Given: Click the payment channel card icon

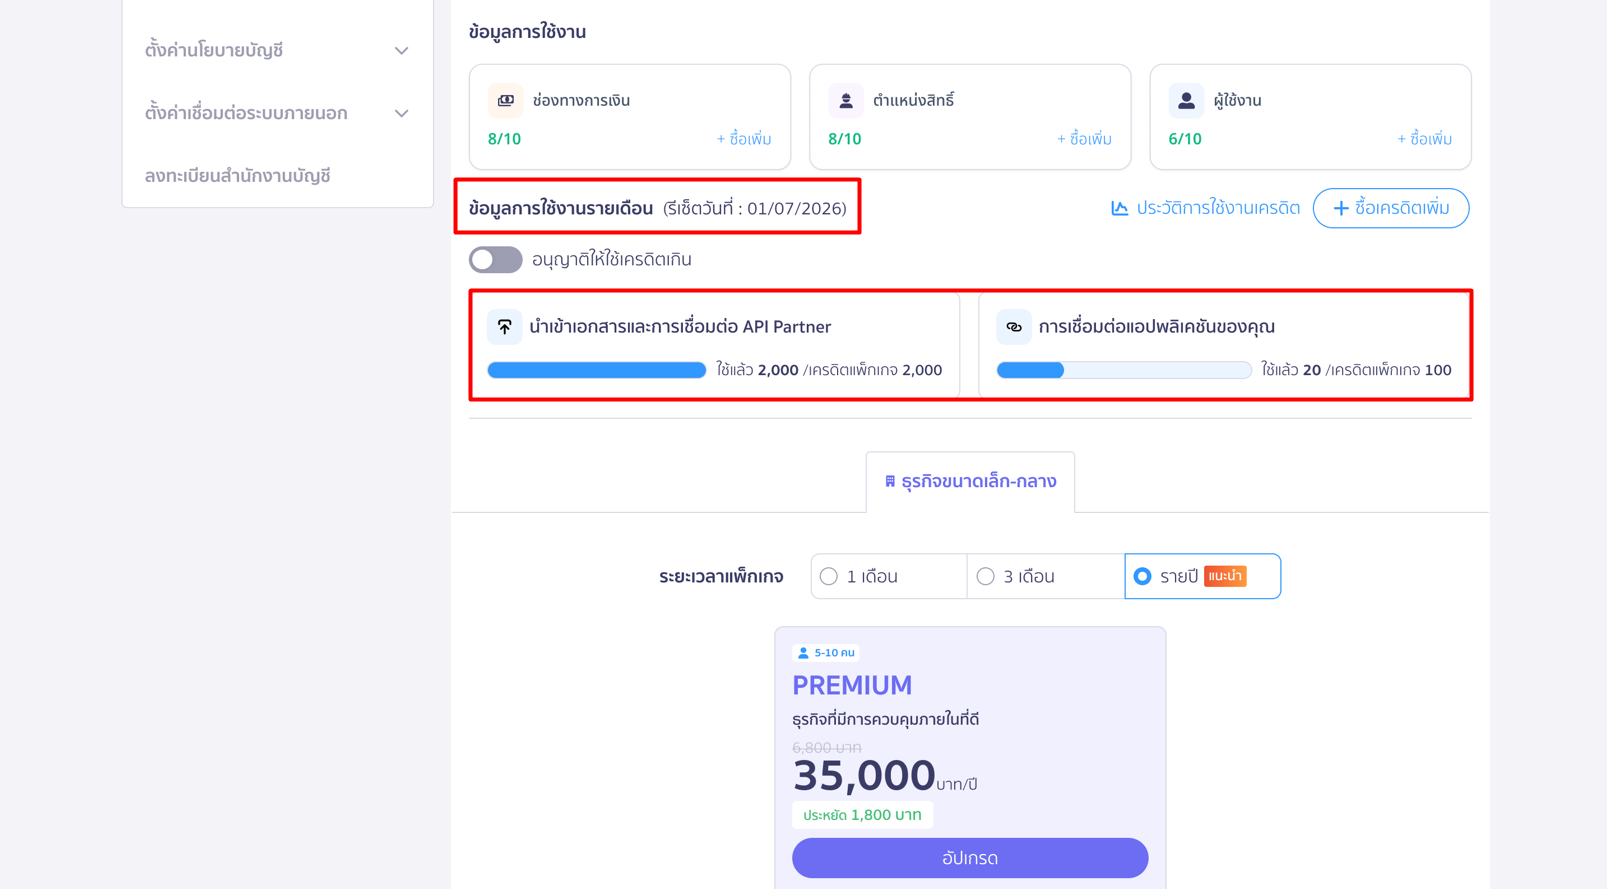Looking at the screenshot, I should coord(506,100).
